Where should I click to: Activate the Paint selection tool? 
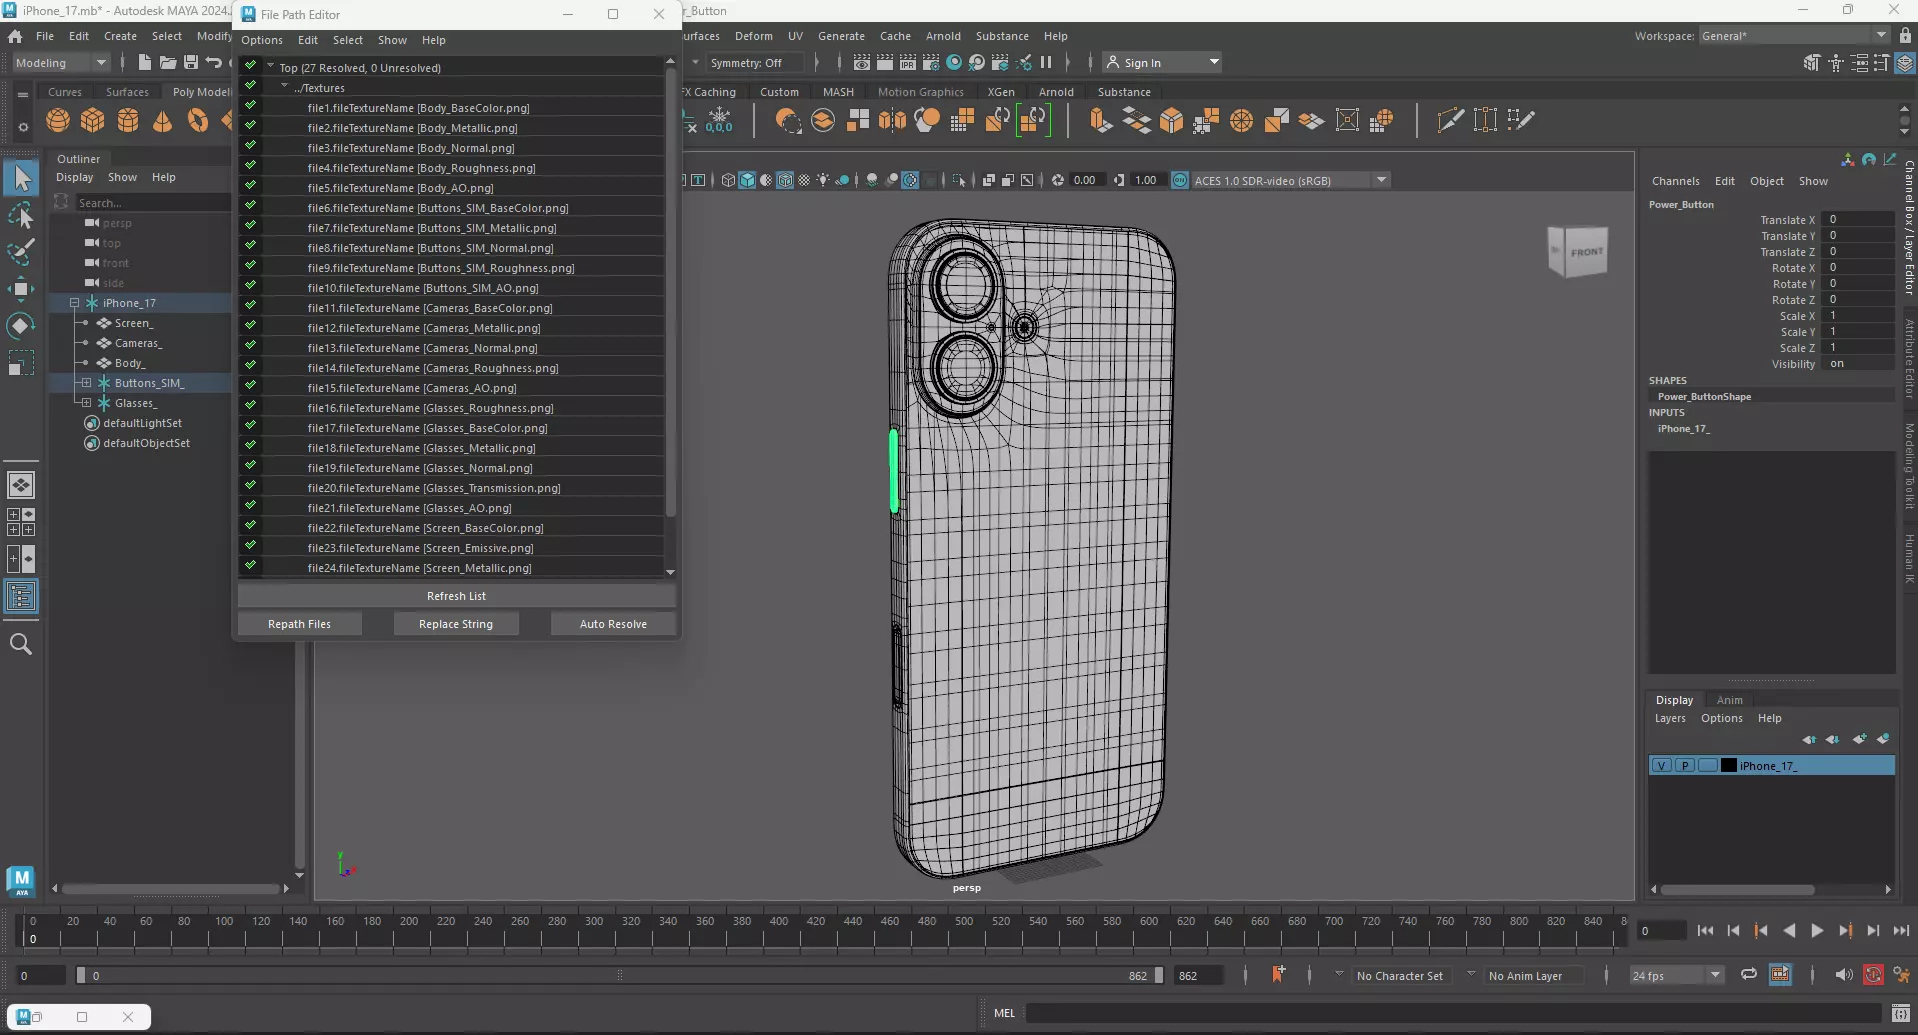tap(21, 252)
